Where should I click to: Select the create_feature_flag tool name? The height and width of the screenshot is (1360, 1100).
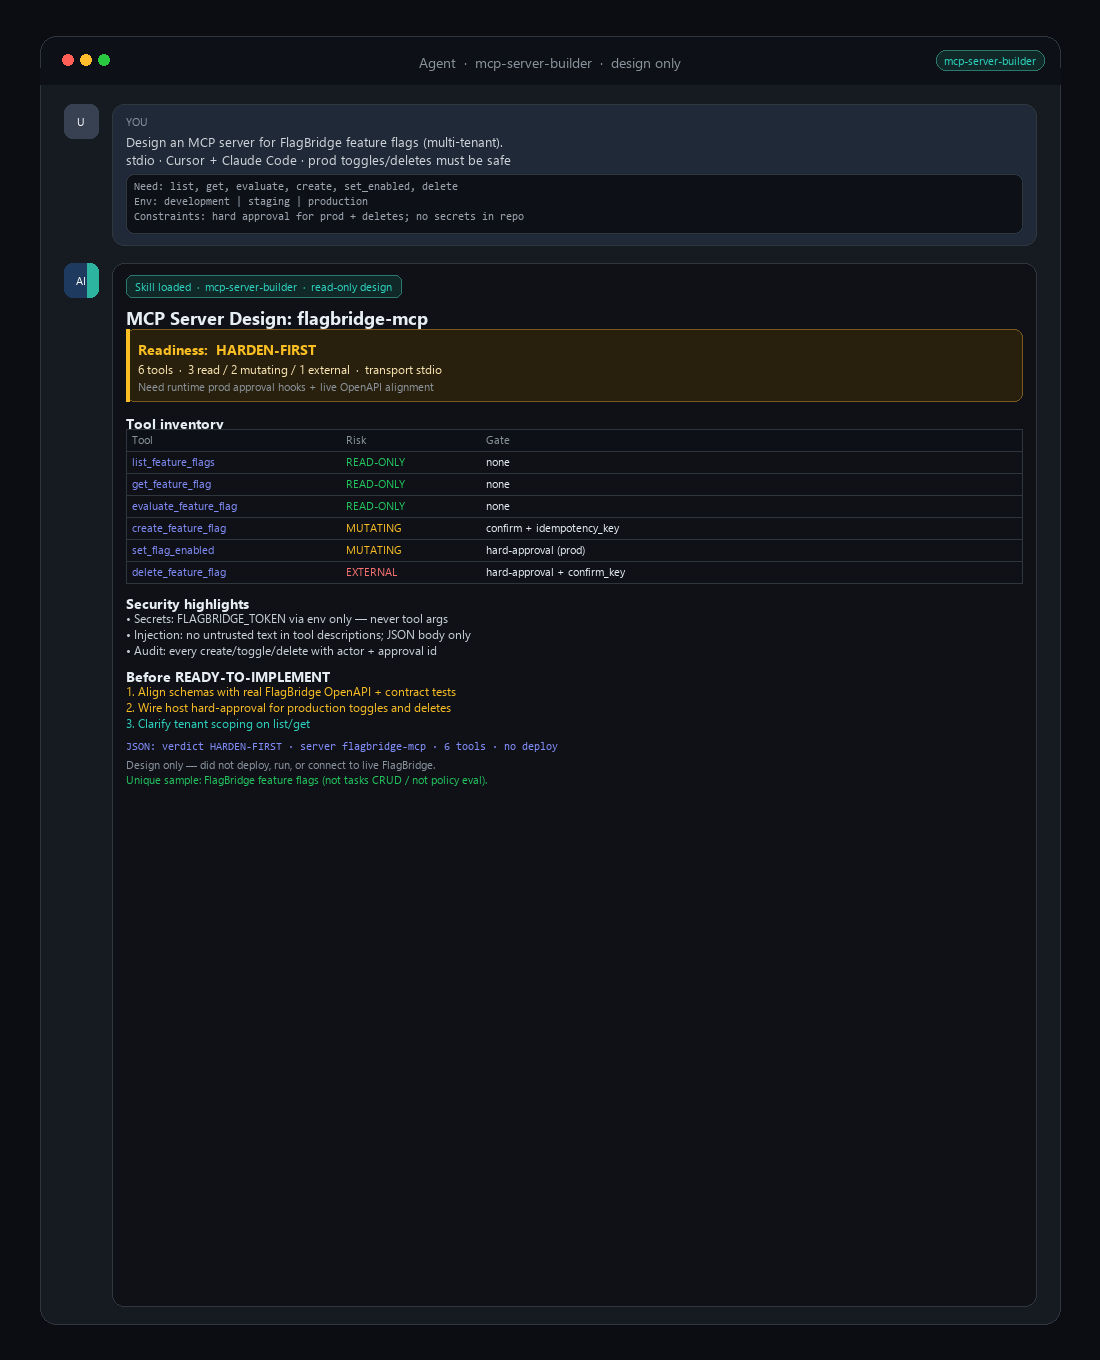point(179,528)
